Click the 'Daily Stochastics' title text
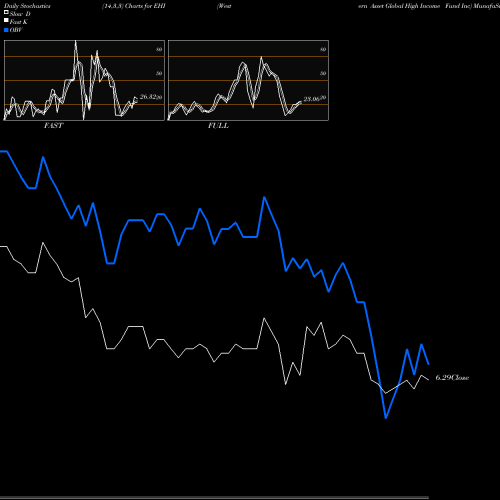This screenshot has width=500, height=500. [27, 6]
